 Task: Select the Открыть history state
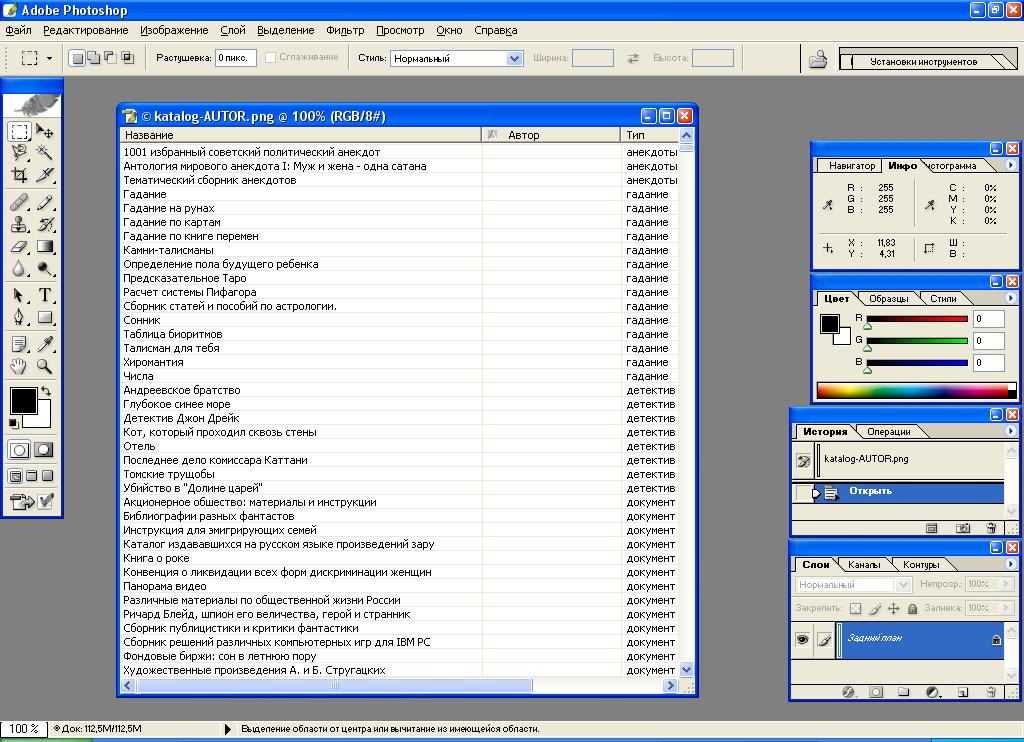[x=898, y=492]
